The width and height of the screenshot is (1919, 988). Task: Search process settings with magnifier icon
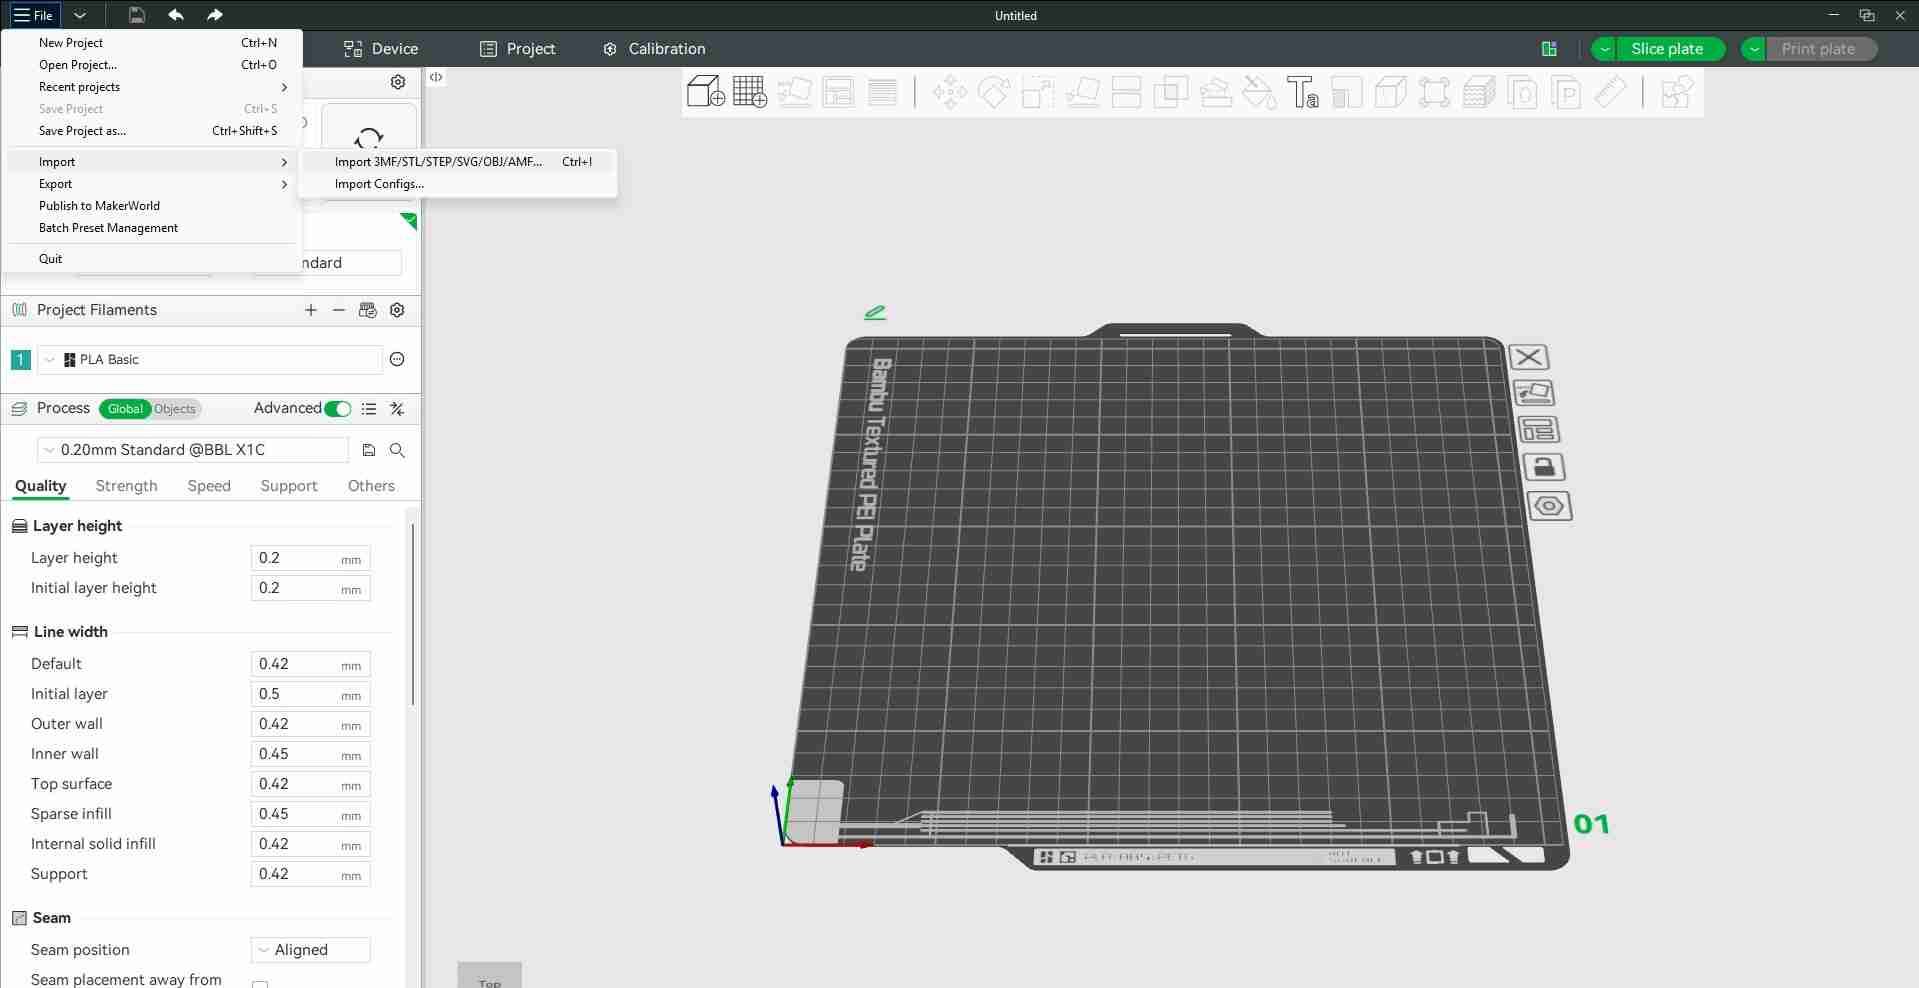point(397,450)
